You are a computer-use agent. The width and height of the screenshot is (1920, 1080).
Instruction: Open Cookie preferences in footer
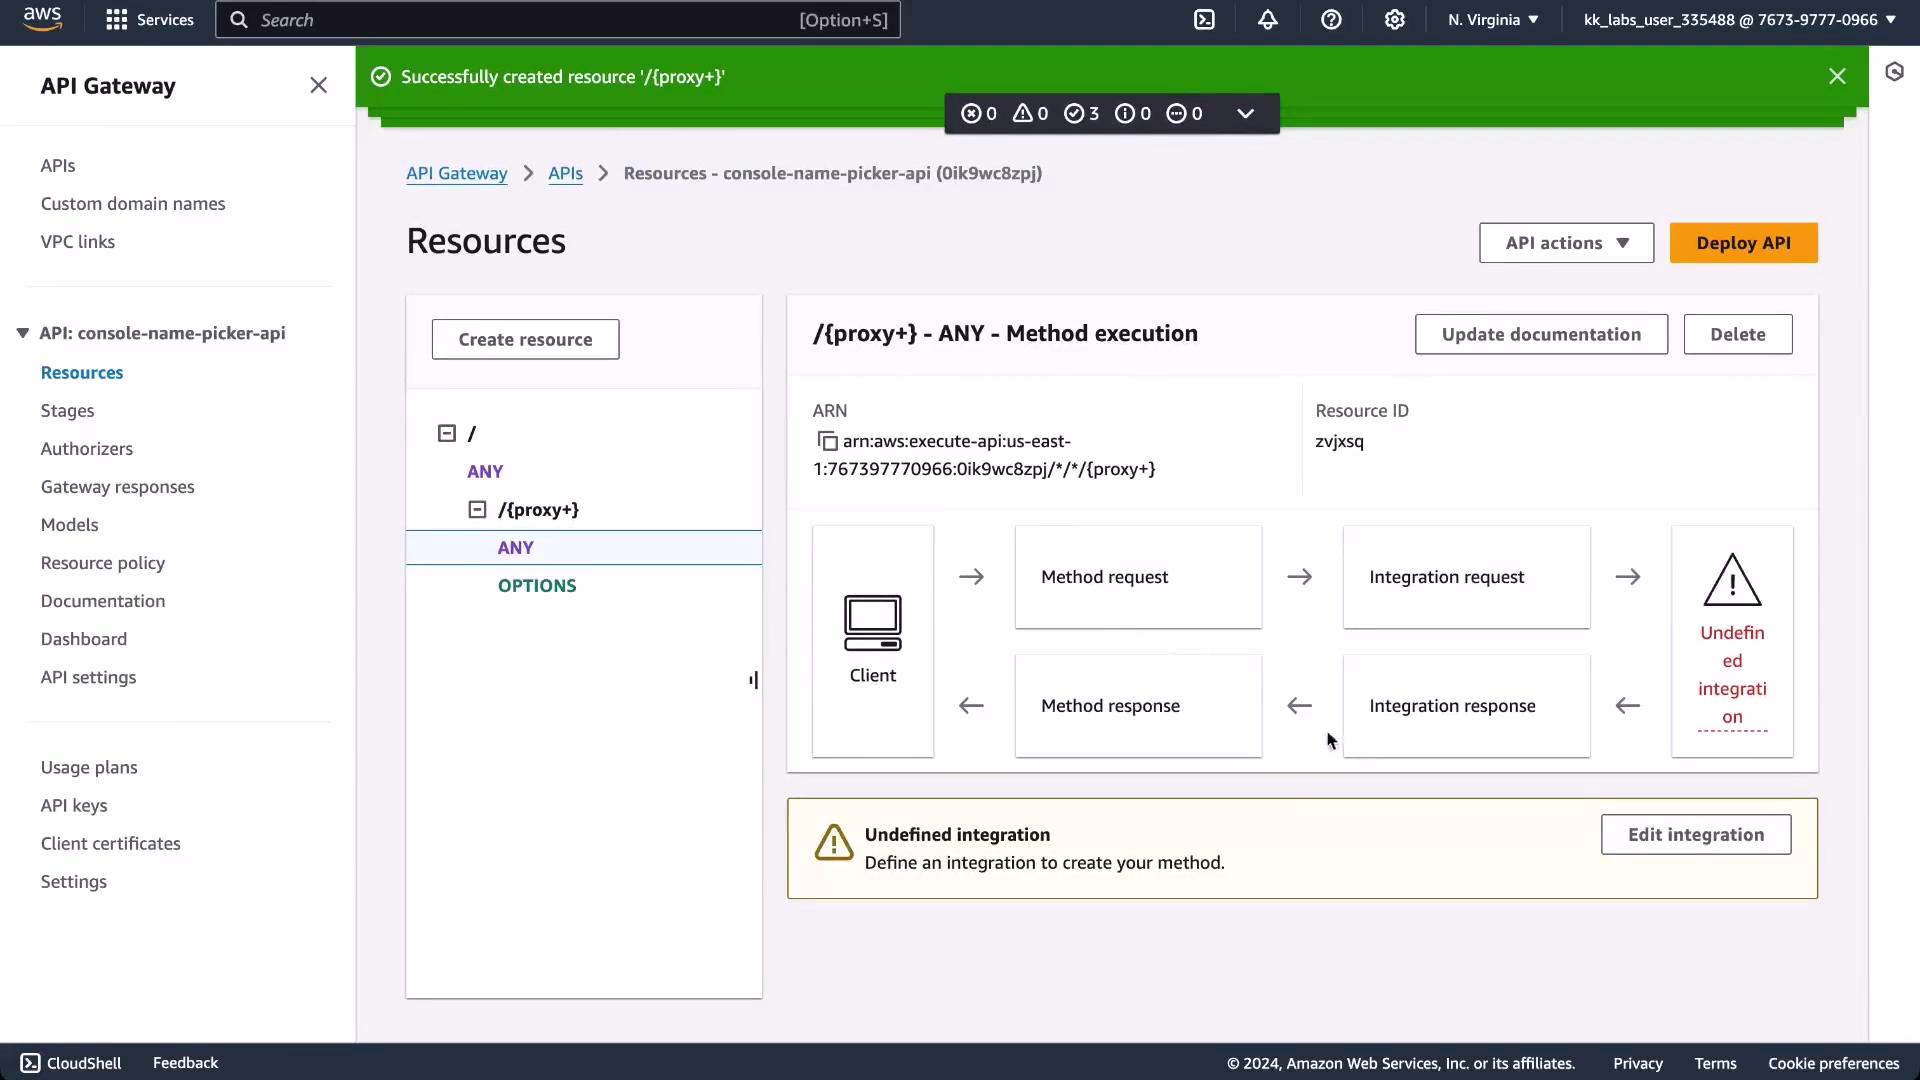click(1833, 1064)
